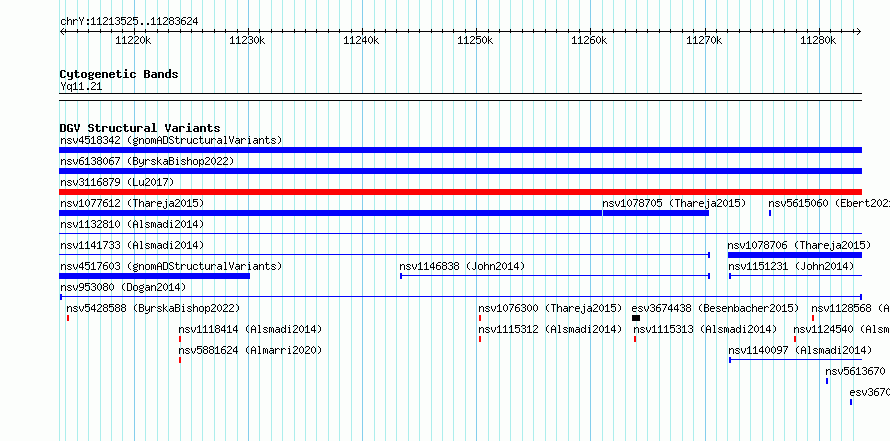
Task: Click the chrY:11213525..11283624 coordinates text
Action: [x=129, y=22]
